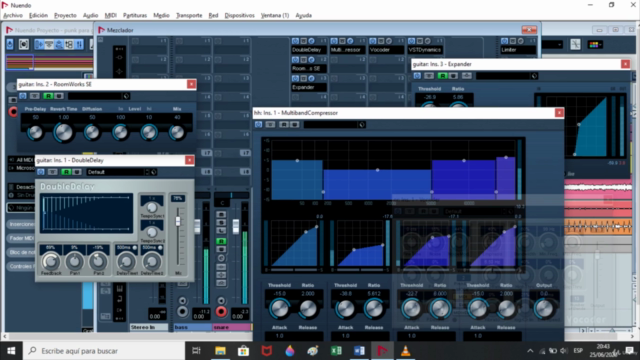Open the Proyecto menu
The height and width of the screenshot is (360, 640).
tap(65, 15)
